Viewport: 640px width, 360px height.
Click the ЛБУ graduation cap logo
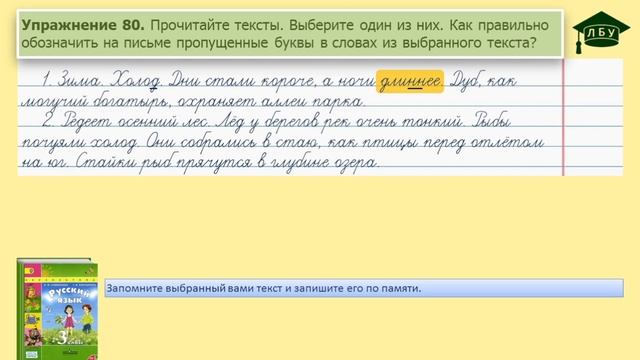pyautogui.click(x=601, y=32)
